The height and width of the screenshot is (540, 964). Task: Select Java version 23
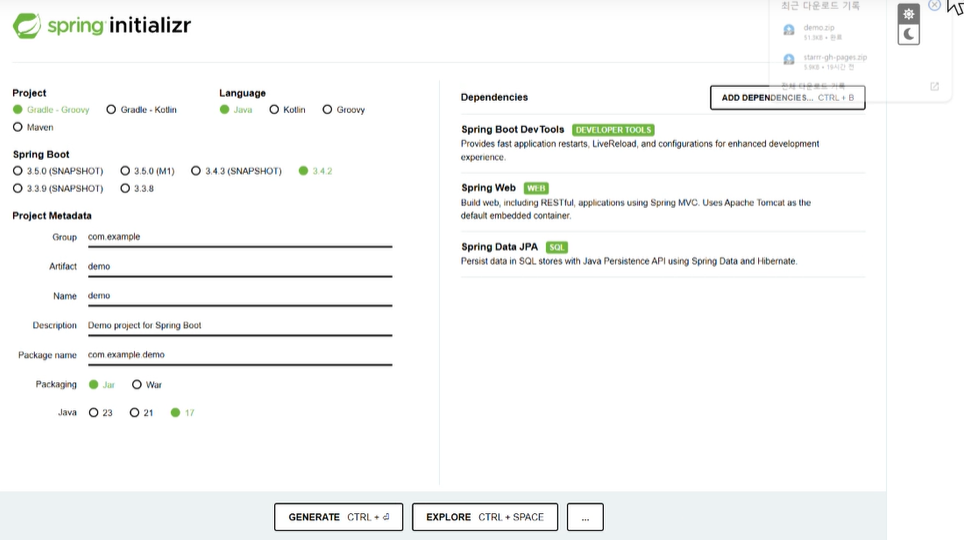click(x=101, y=413)
